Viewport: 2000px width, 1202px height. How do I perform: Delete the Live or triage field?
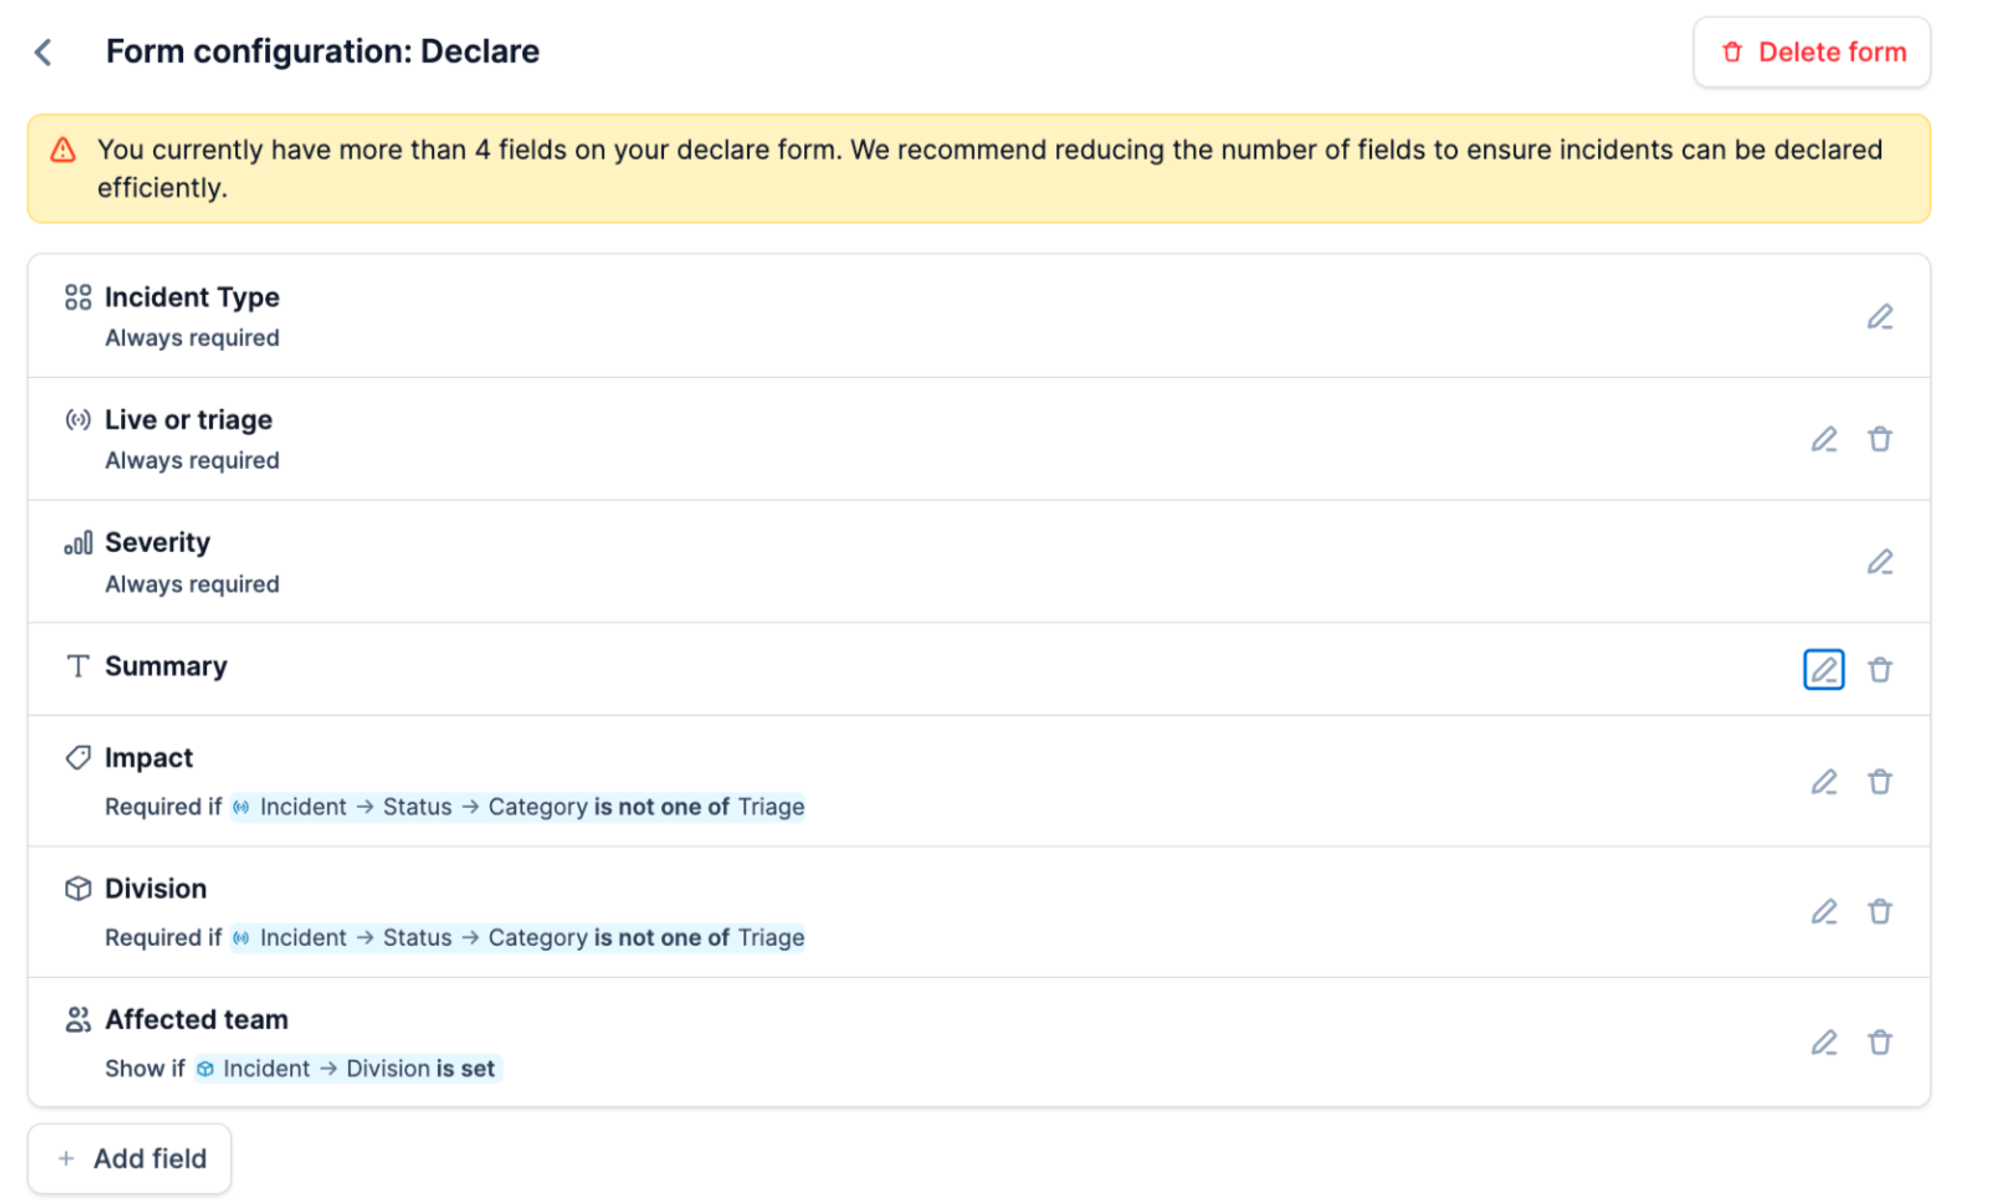1879,439
